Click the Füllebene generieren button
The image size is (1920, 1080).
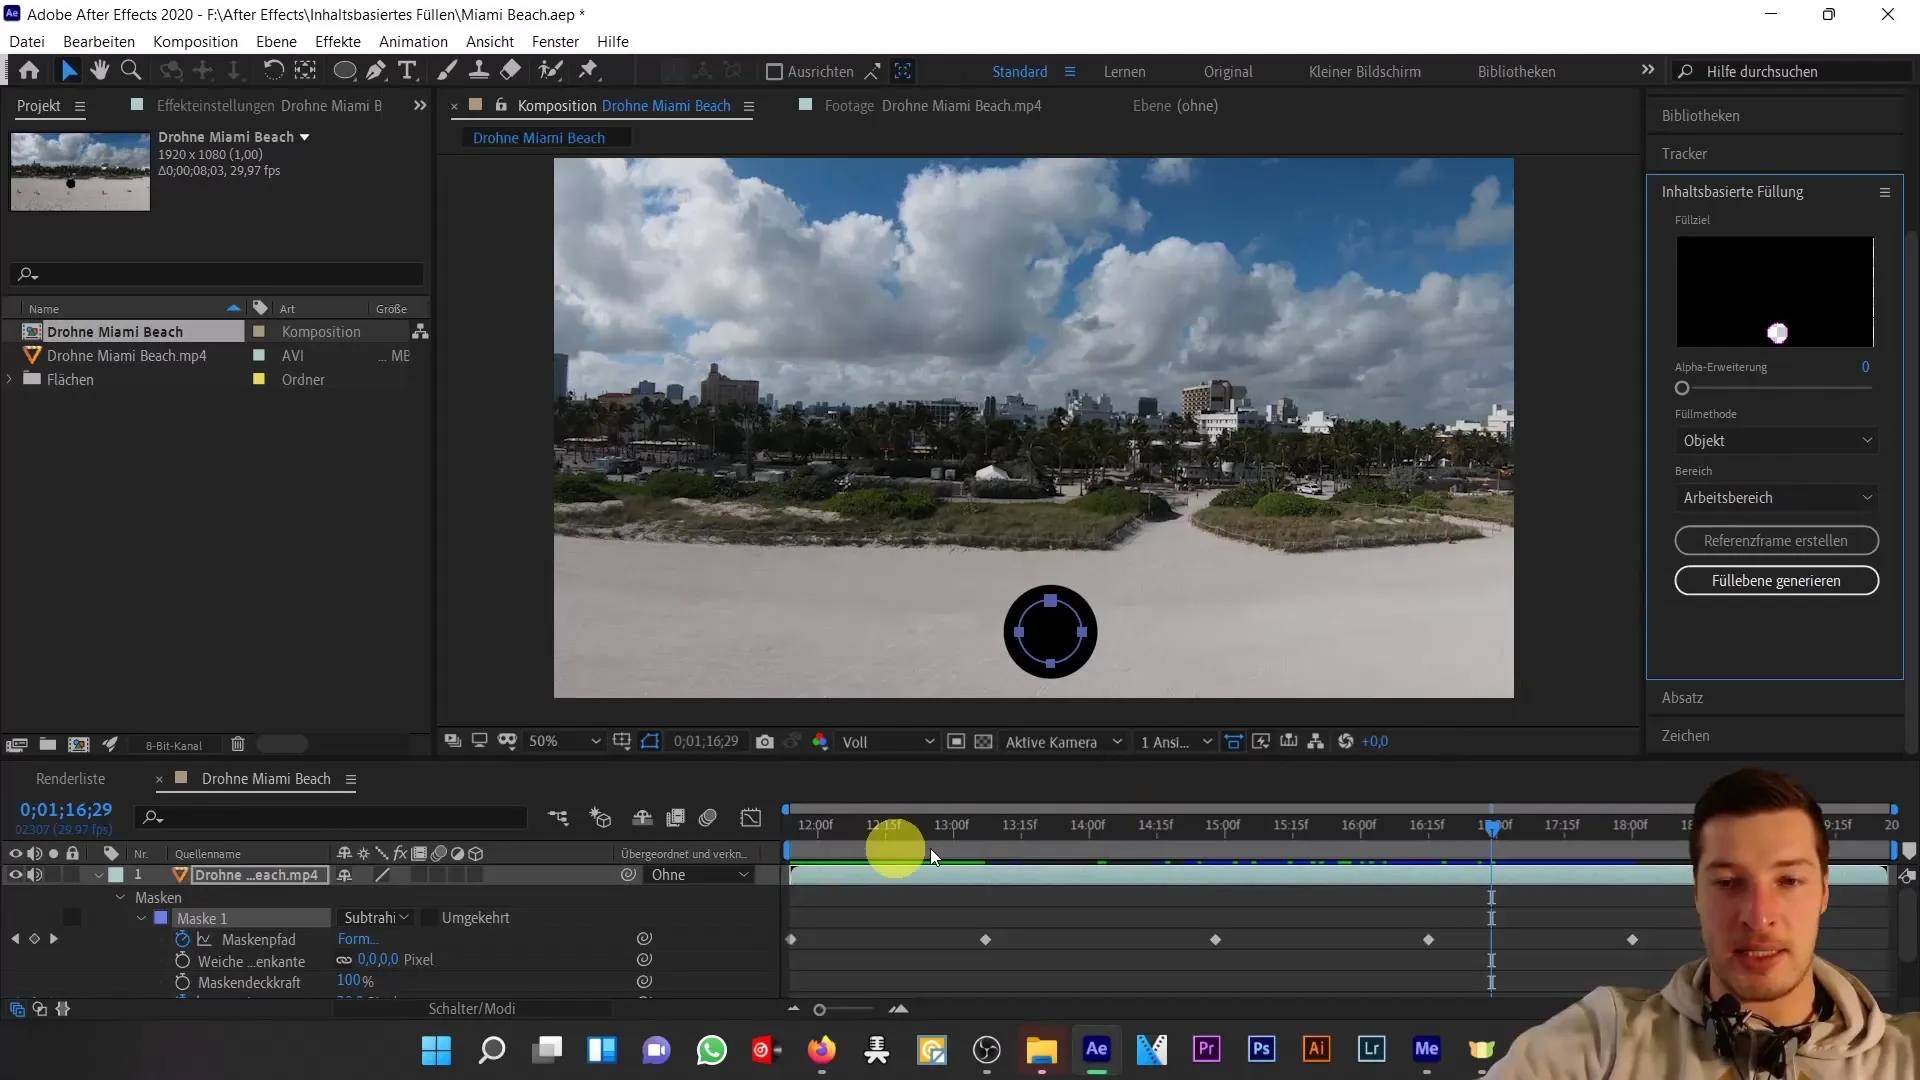click(1776, 581)
